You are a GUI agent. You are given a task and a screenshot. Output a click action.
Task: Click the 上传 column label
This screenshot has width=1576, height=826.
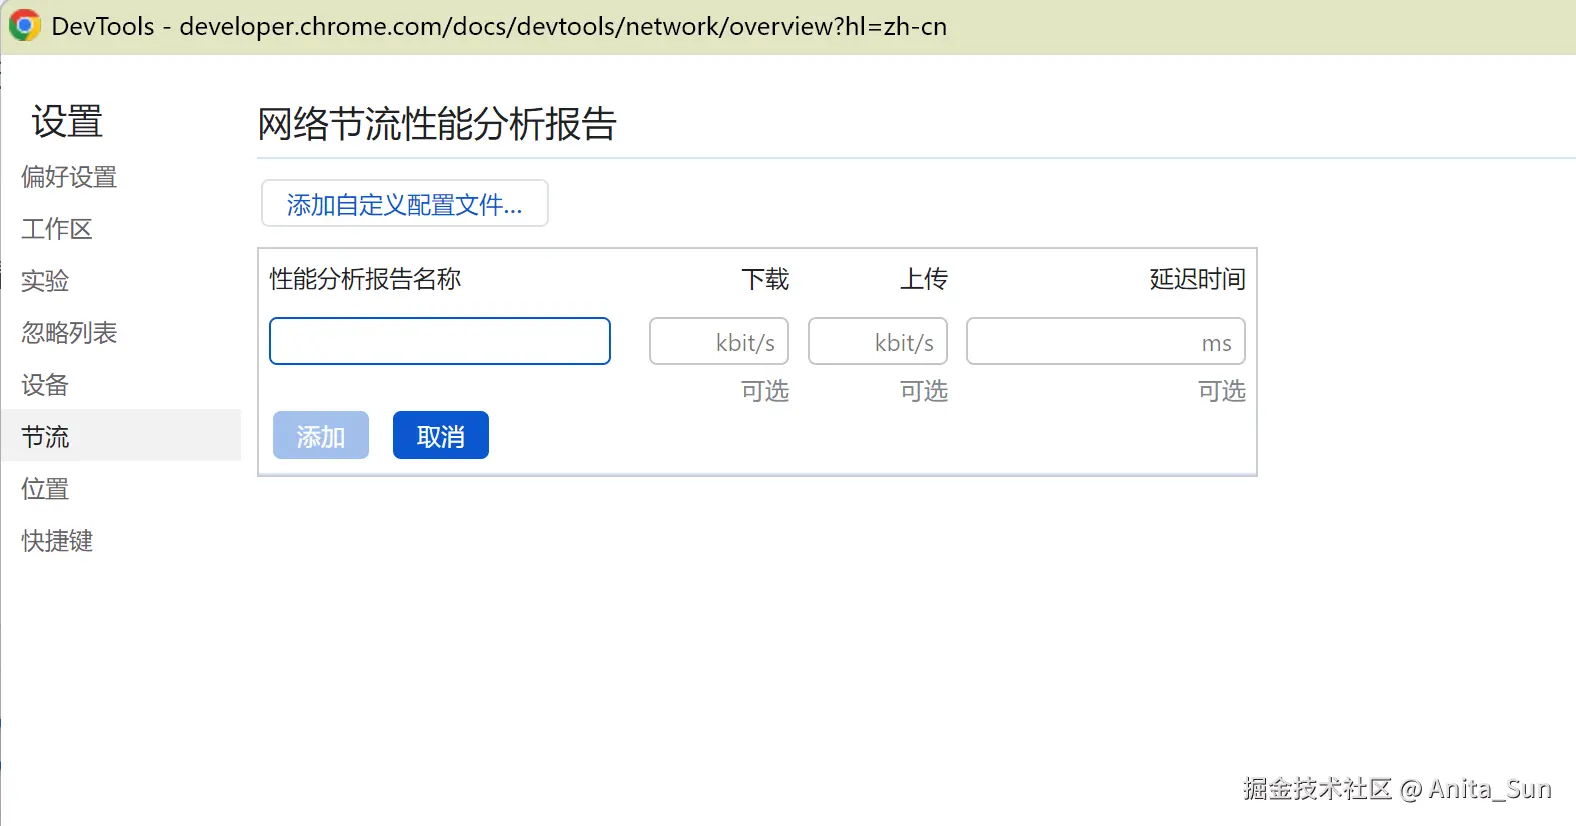(924, 279)
